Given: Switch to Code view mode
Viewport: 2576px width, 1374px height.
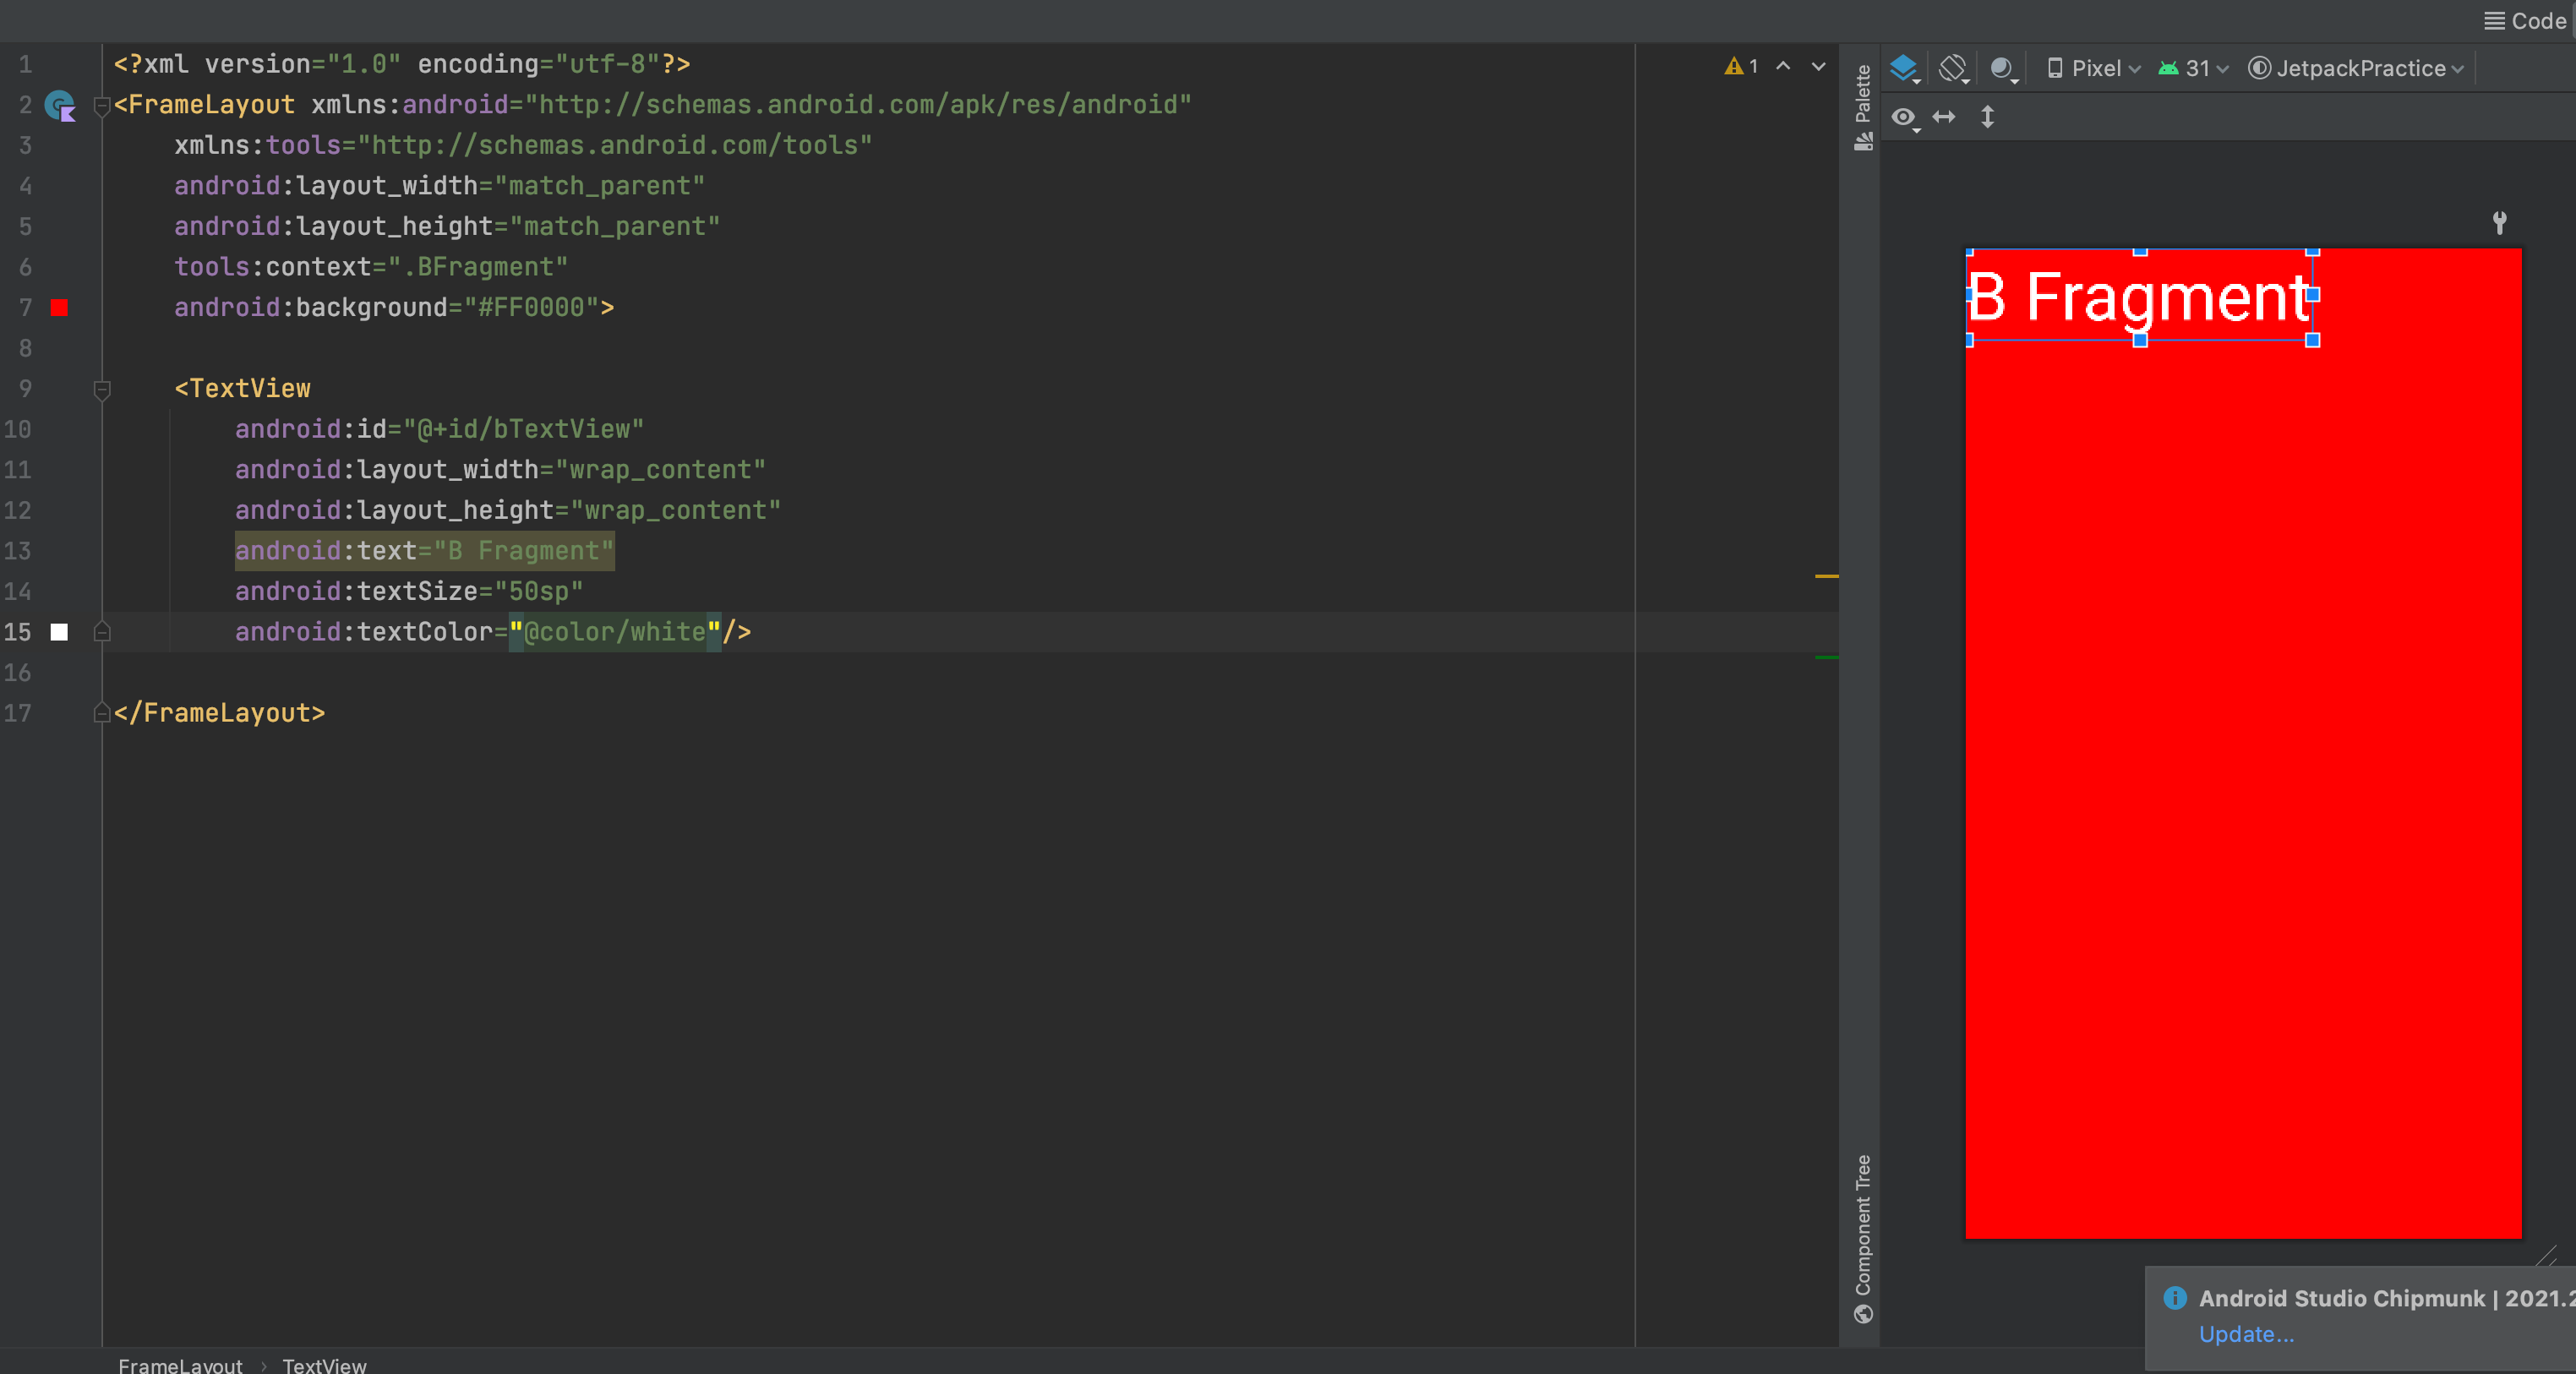Looking at the screenshot, I should 2525,21.
